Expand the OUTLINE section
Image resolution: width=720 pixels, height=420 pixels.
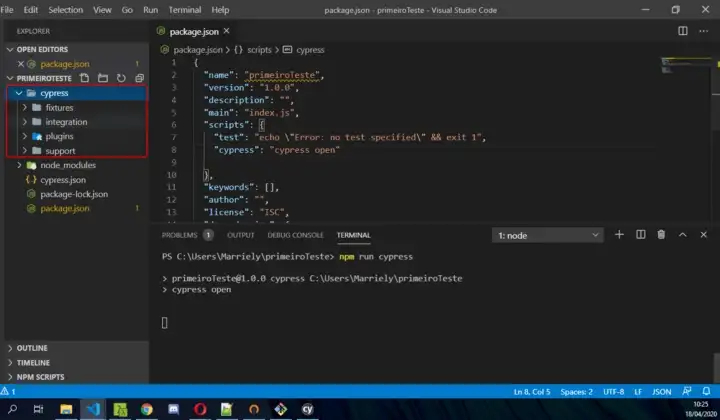32,348
